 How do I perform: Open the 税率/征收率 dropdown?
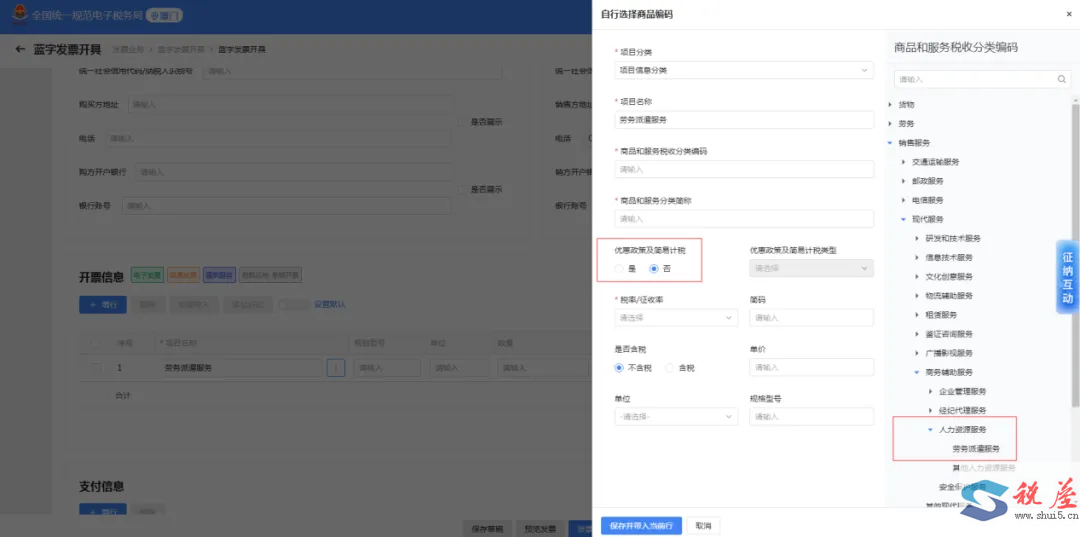click(676, 318)
